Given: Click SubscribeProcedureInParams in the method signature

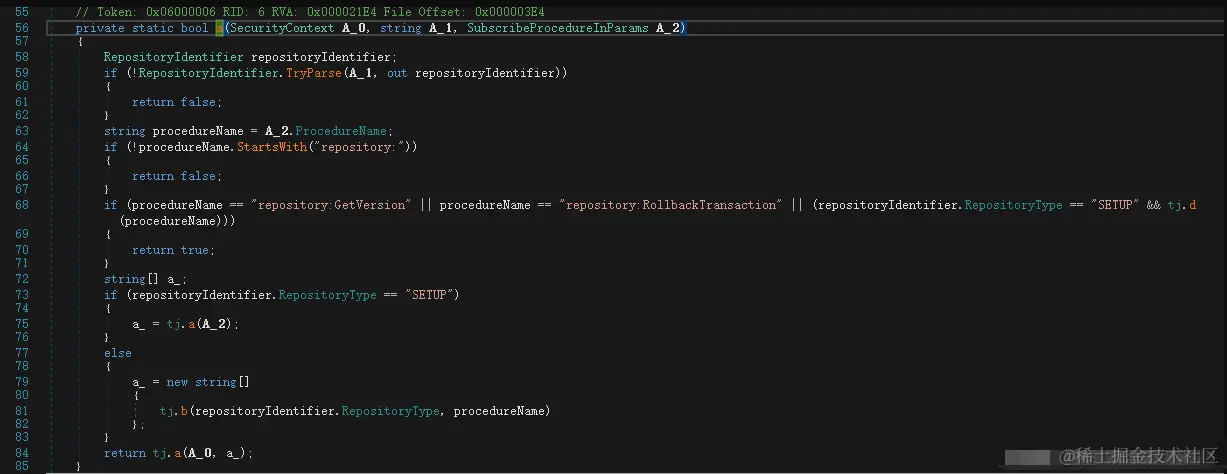Looking at the screenshot, I should pyautogui.click(x=558, y=28).
